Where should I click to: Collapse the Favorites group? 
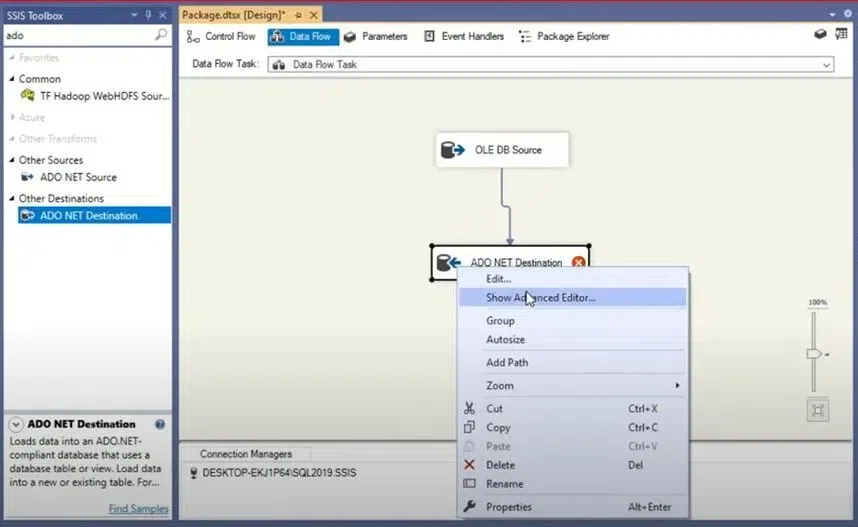(12, 57)
